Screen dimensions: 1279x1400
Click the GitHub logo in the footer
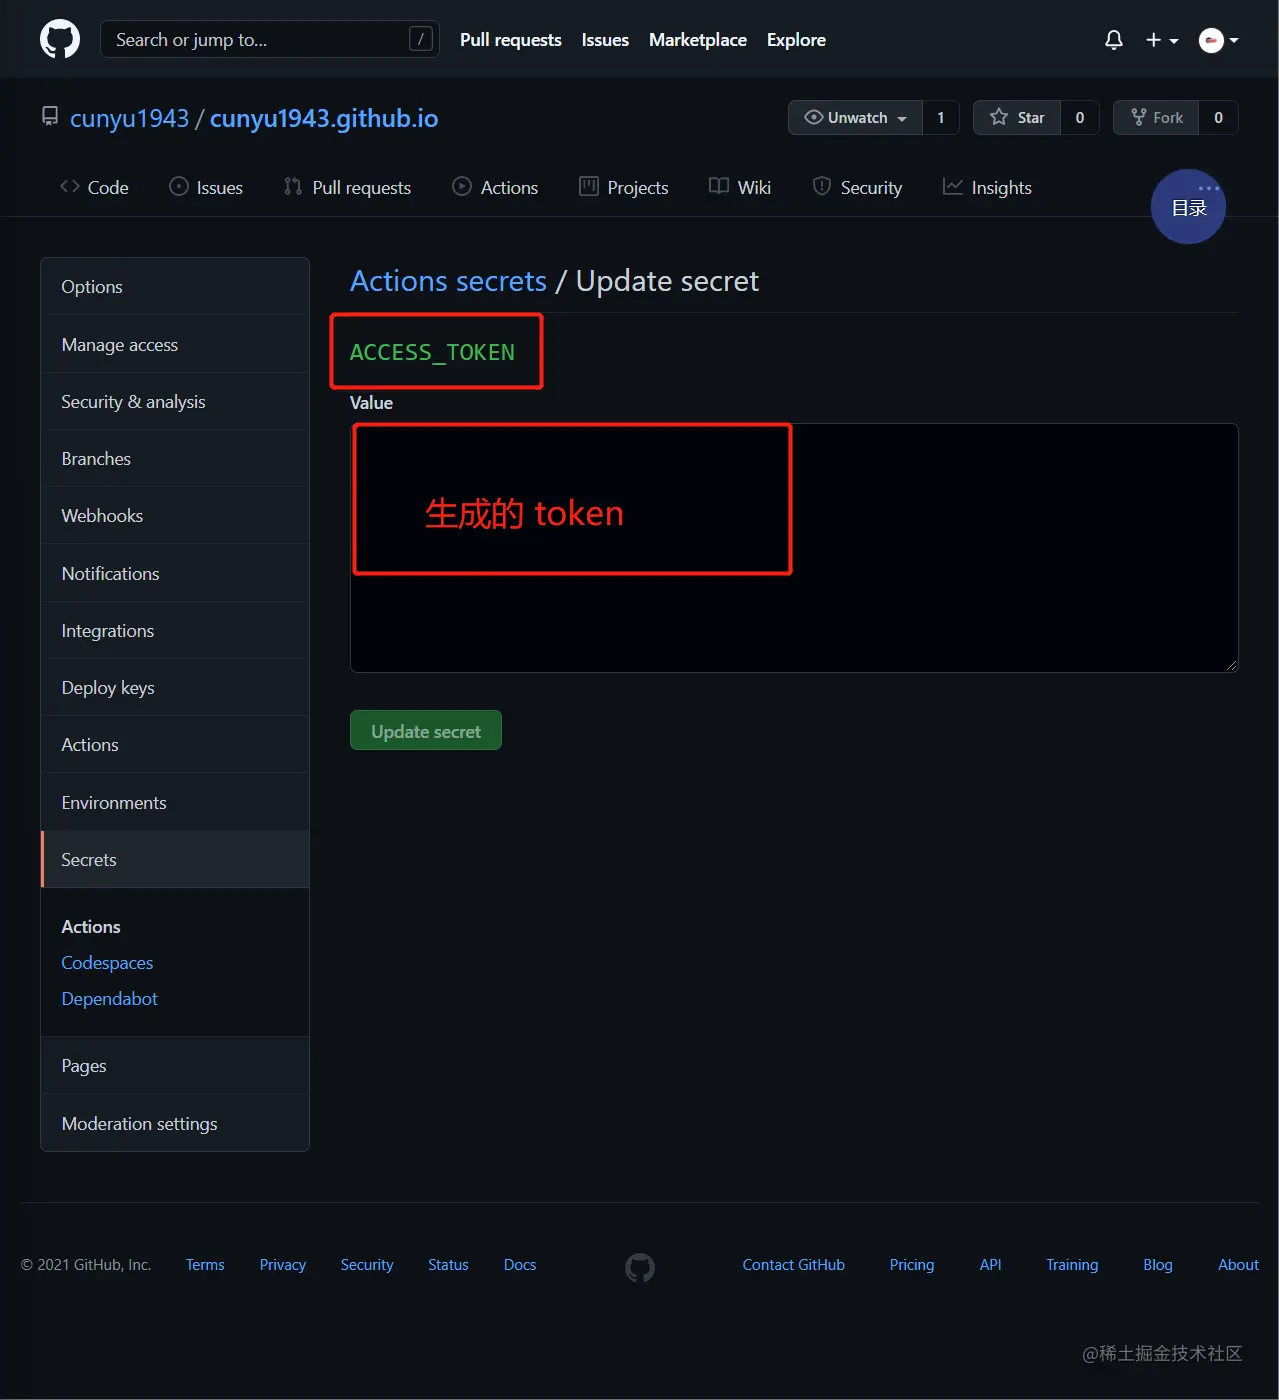[x=640, y=1268]
